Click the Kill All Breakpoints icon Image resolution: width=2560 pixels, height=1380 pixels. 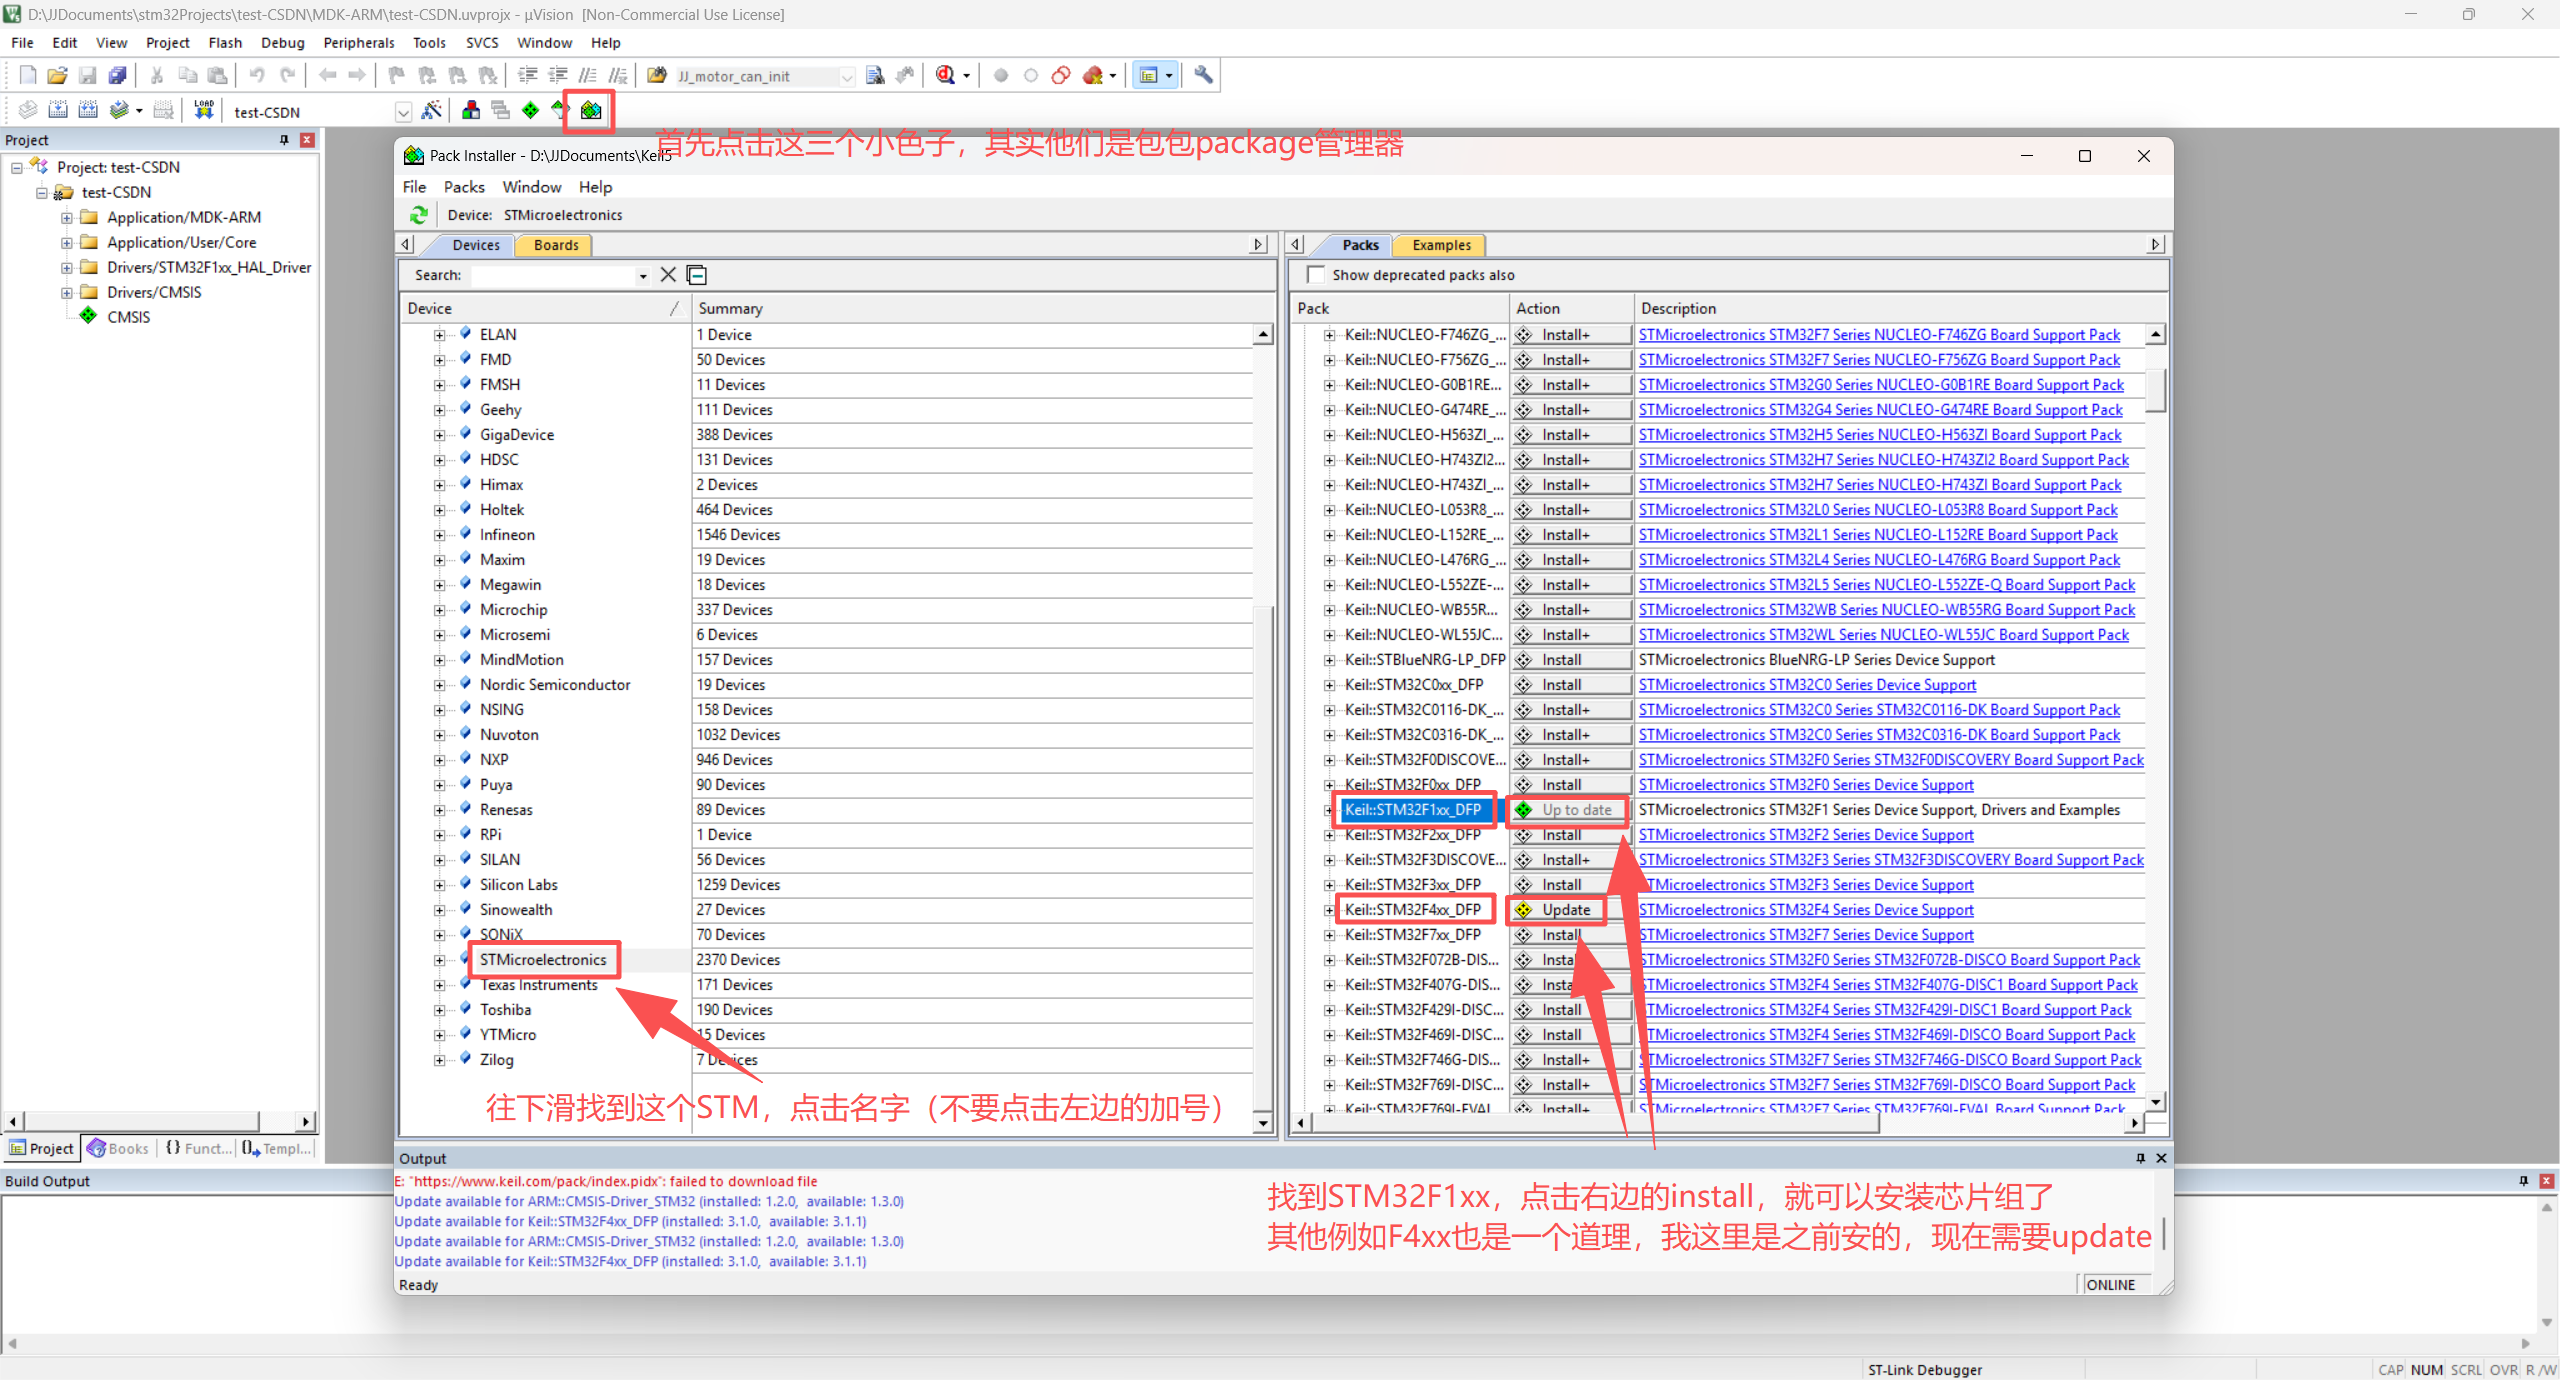pyautogui.click(x=1092, y=75)
